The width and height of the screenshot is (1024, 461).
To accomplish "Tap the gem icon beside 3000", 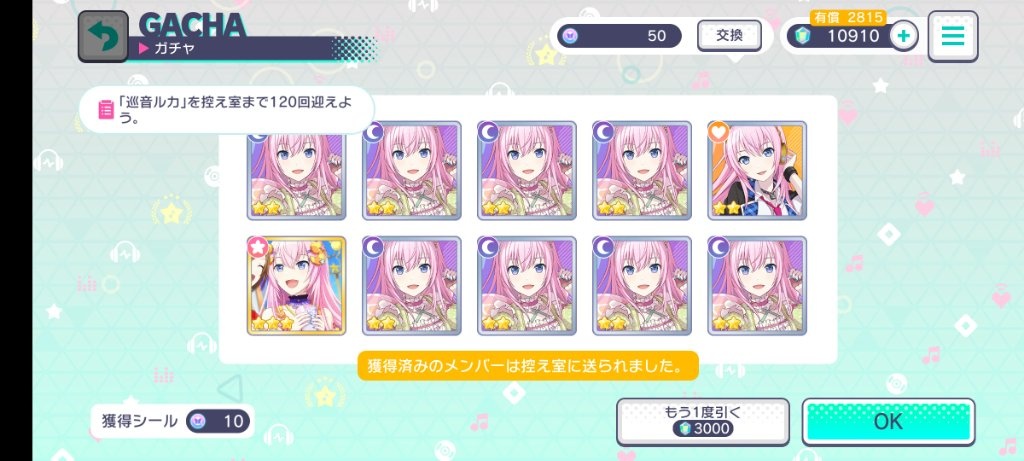I will (x=684, y=428).
